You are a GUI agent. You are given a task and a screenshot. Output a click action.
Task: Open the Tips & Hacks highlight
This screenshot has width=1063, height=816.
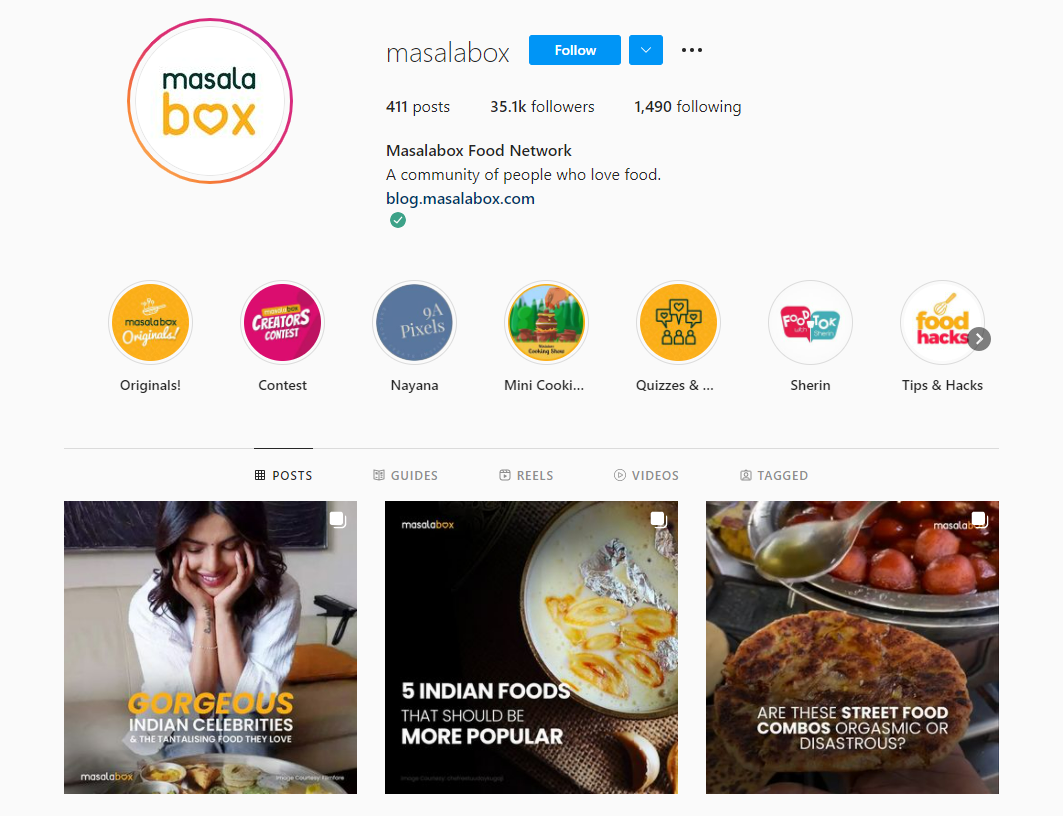[x=942, y=323]
